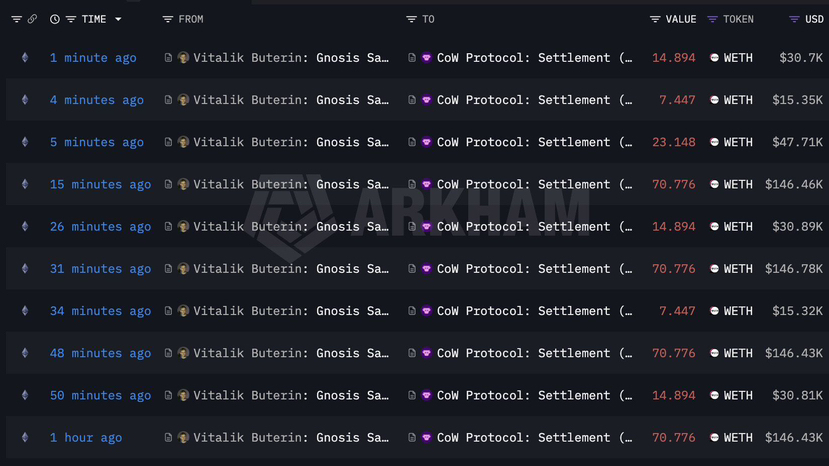Open the '1 hour ago' transaction link
This screenshot has width=829, height=466.
(86, 437)
